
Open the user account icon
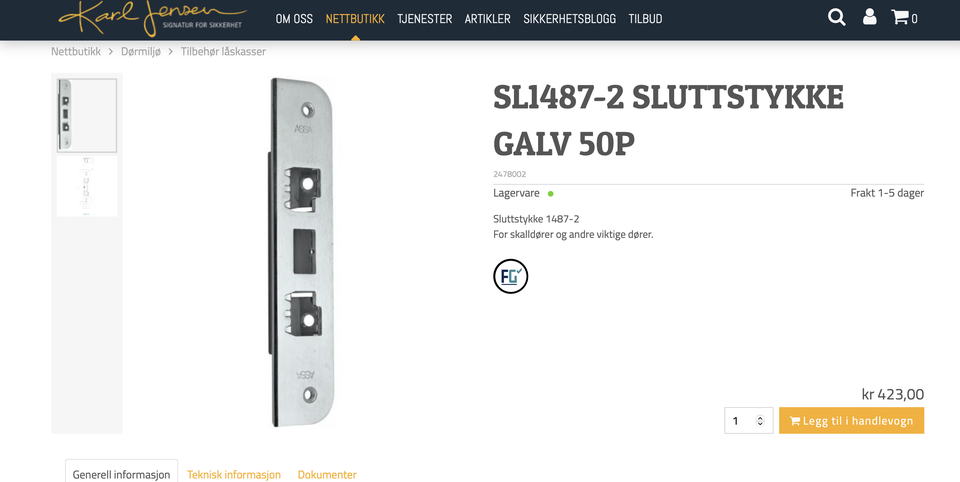[x=869, y=17]
